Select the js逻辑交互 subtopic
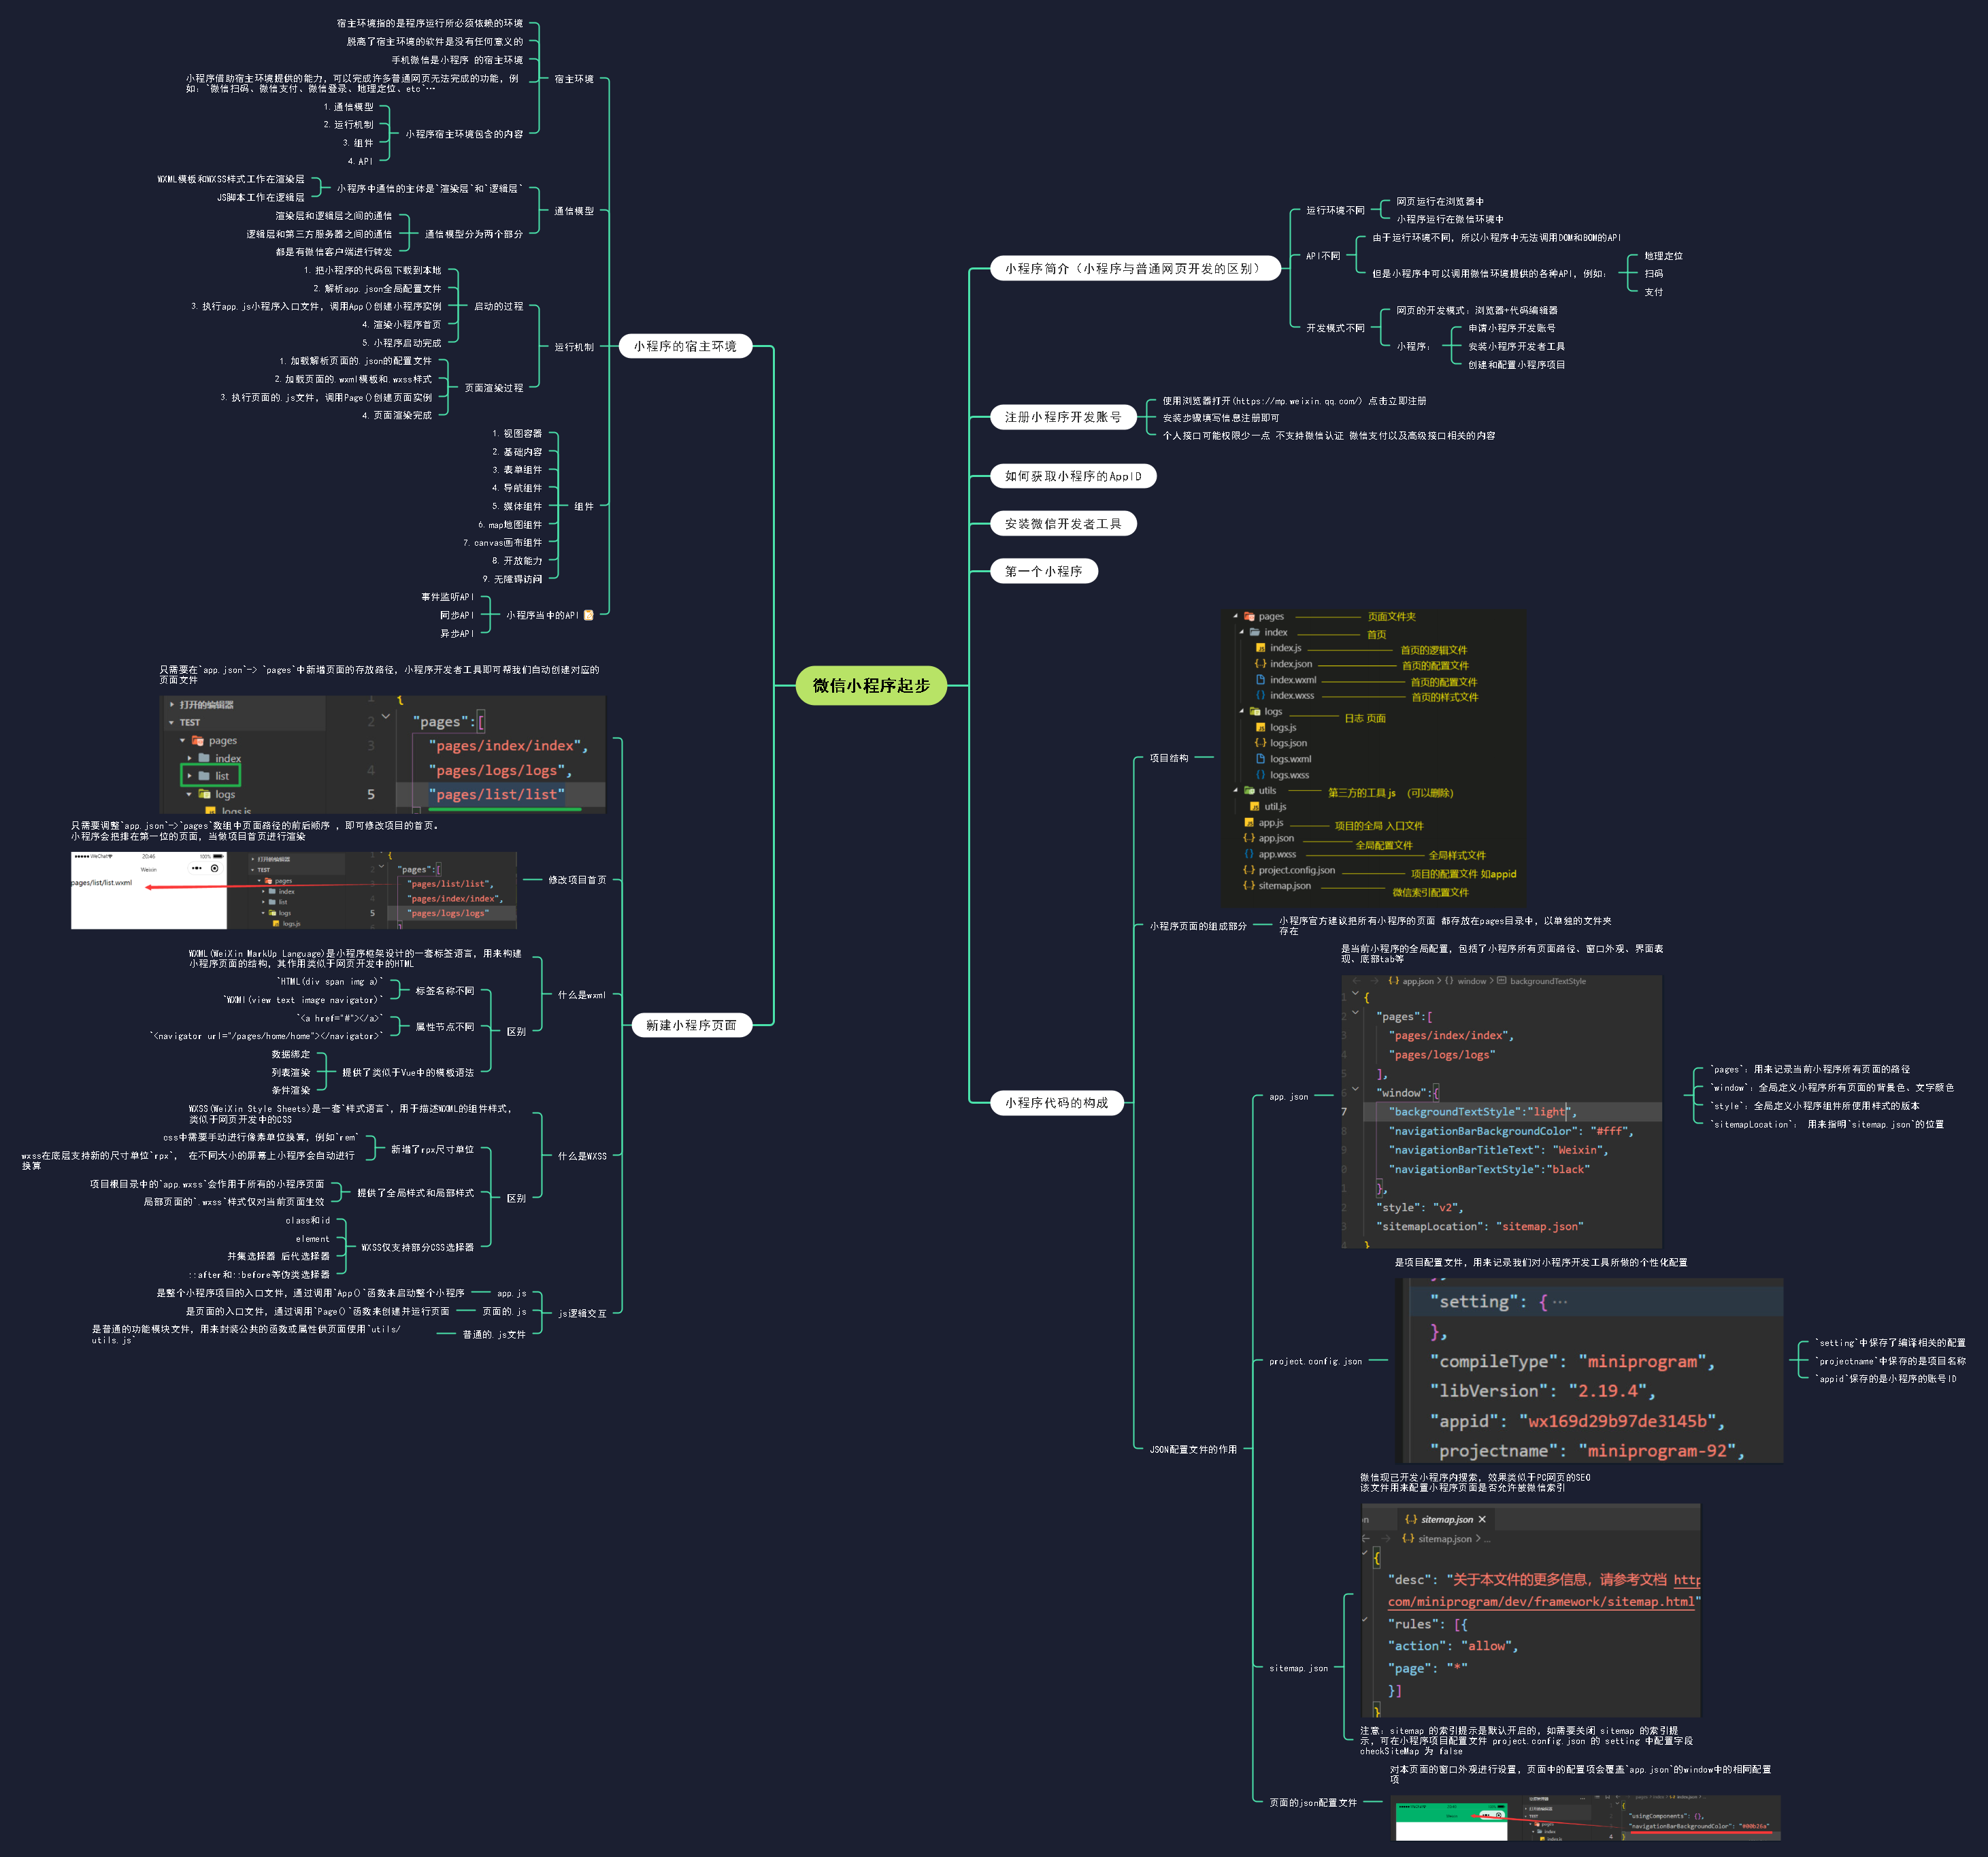 tap(582, 1313)
